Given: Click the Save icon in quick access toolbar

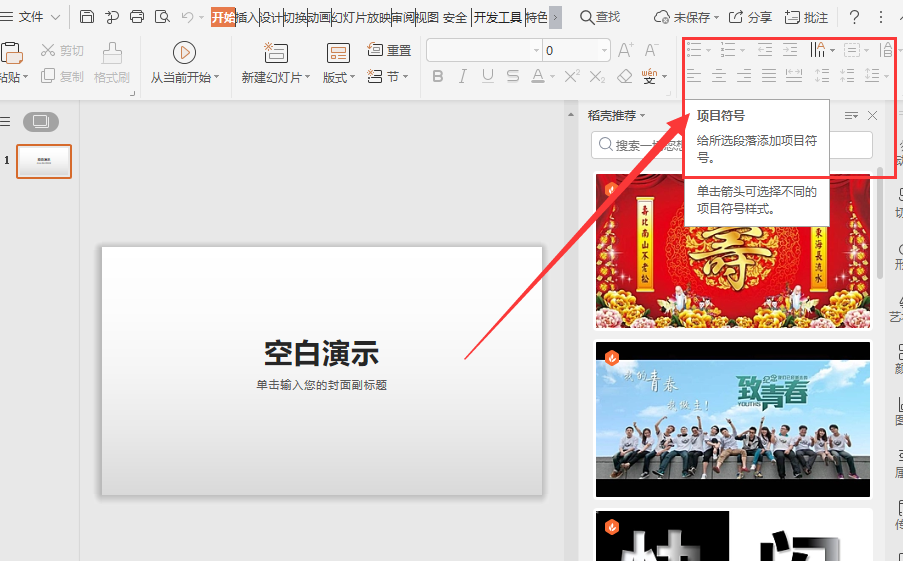Looking at the screenshot, I should tap(87, 17).
